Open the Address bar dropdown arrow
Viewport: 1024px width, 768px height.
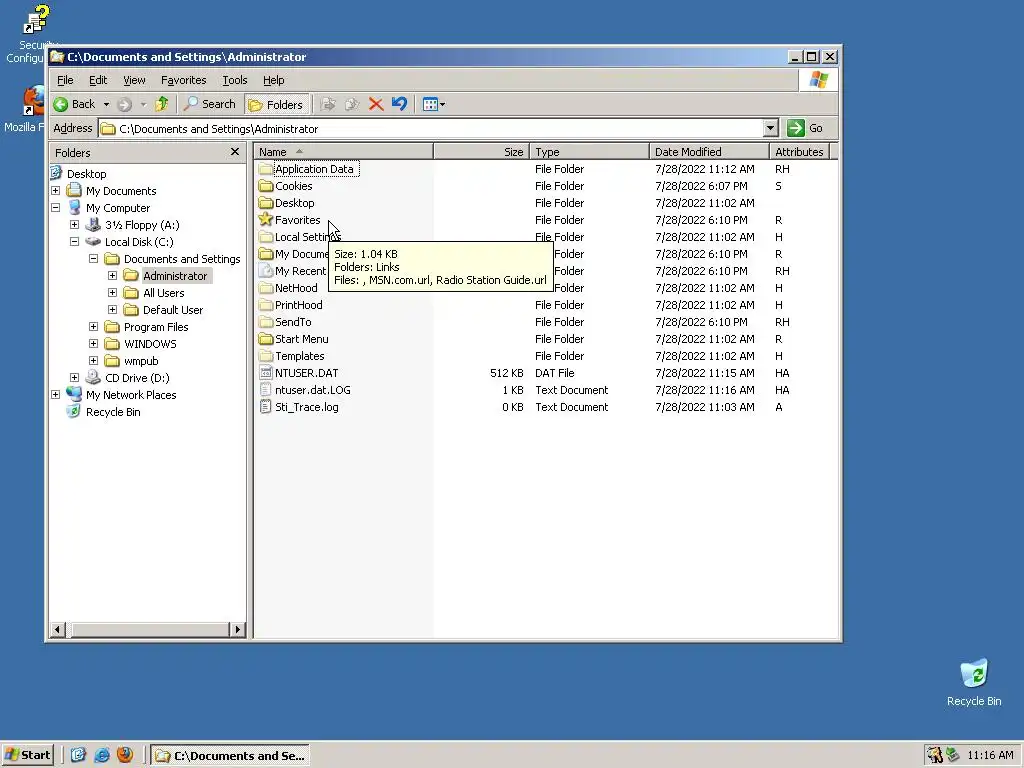pos(771,128)
